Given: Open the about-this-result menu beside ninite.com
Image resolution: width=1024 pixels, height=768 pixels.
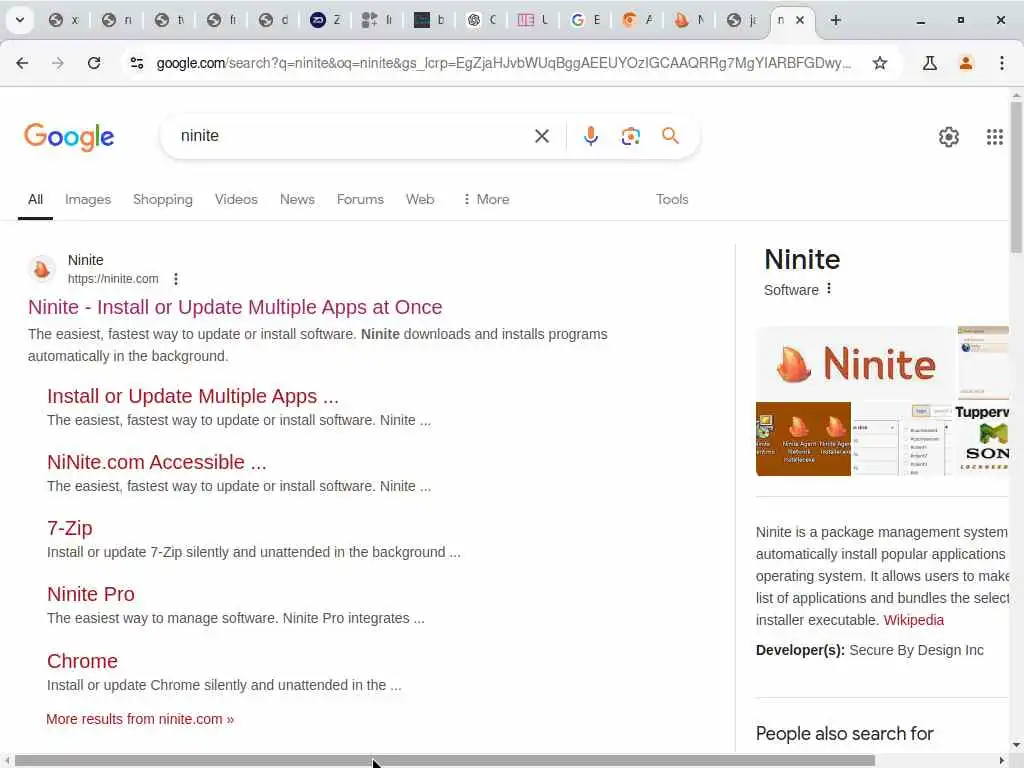Looking at the screenshot, I should pos(176,279).
